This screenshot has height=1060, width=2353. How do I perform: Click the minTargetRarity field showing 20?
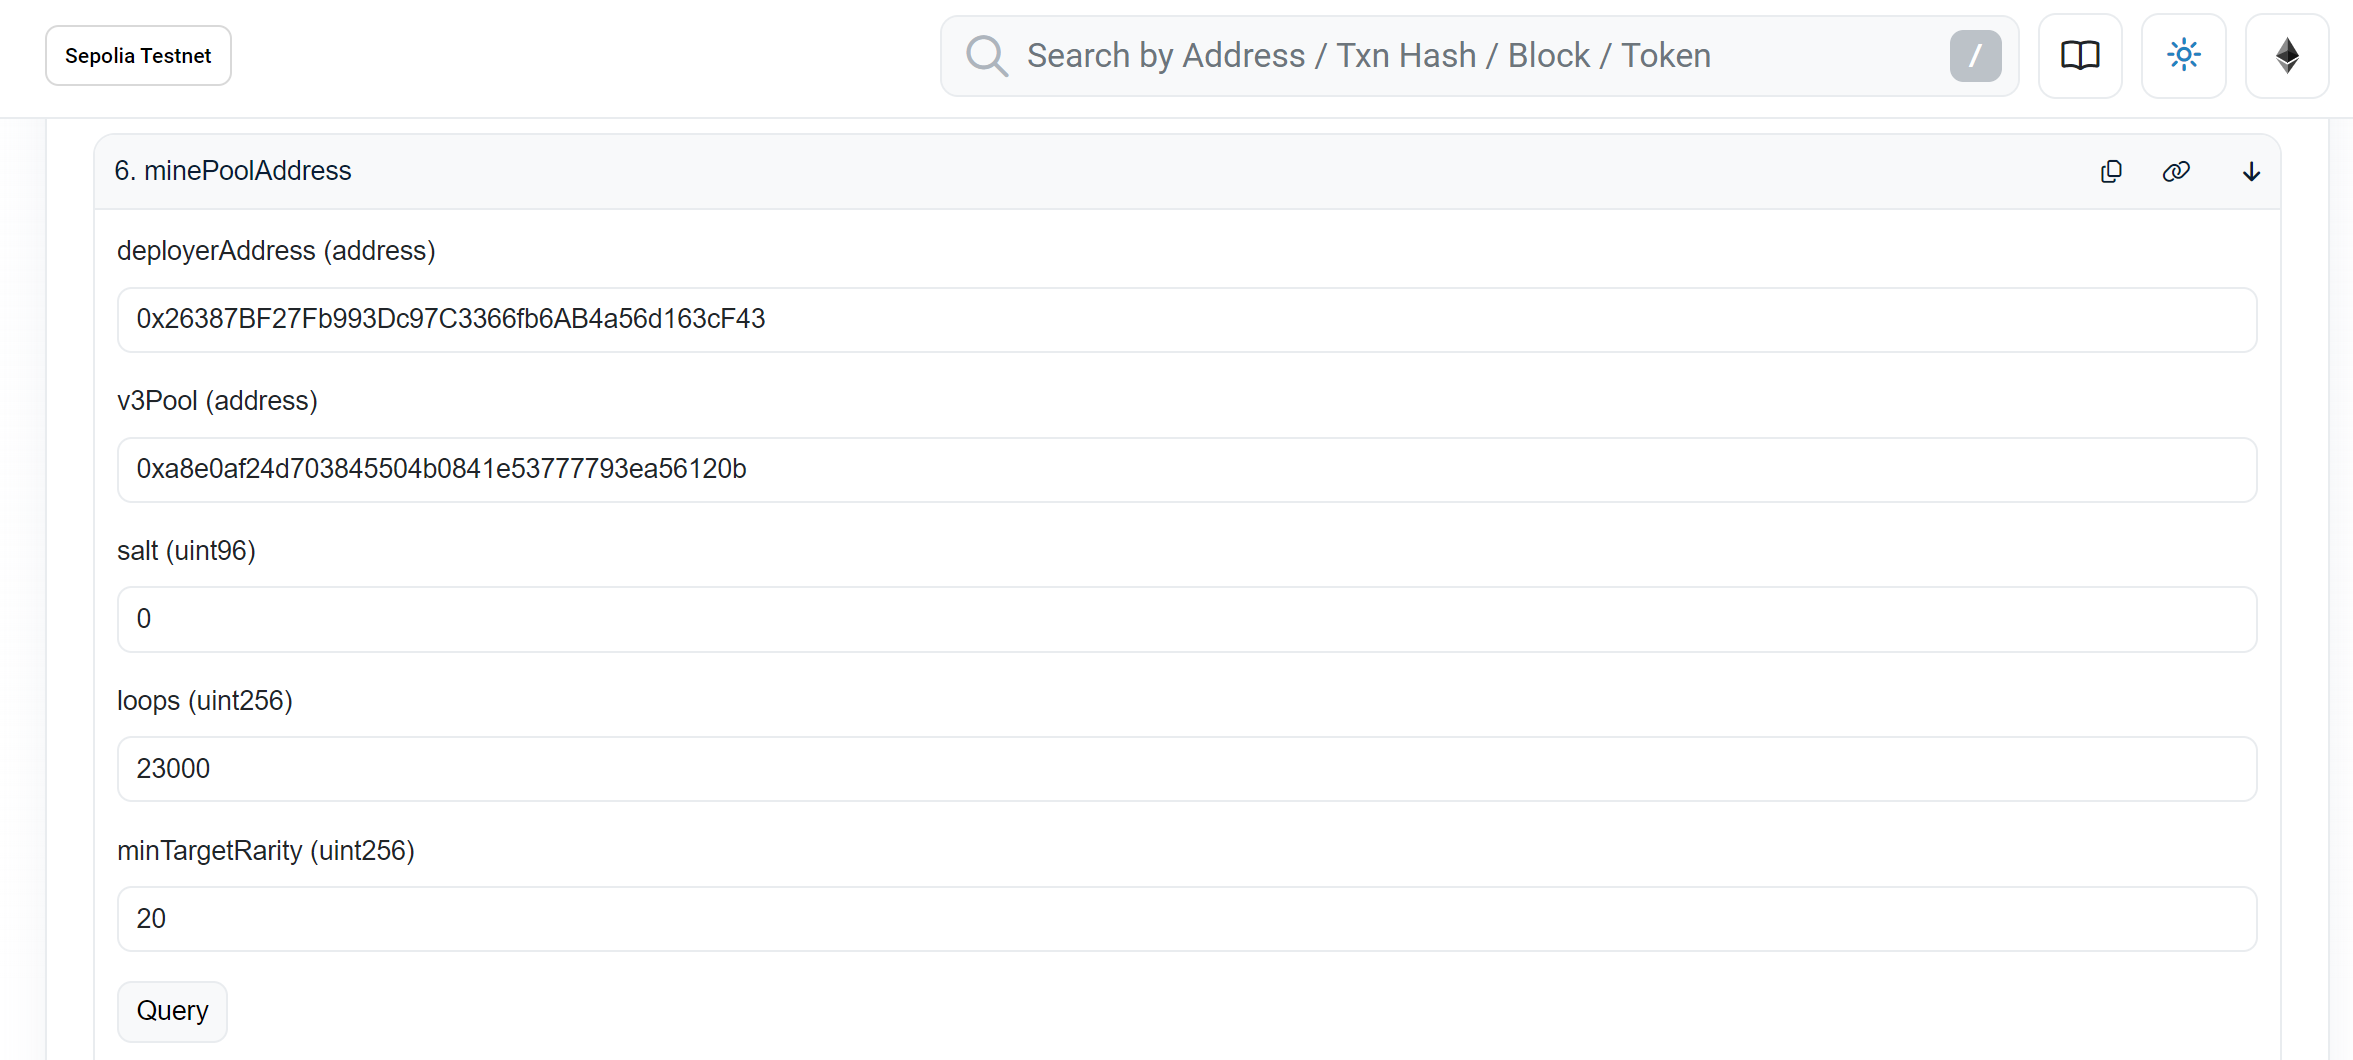pos(1186,919)
